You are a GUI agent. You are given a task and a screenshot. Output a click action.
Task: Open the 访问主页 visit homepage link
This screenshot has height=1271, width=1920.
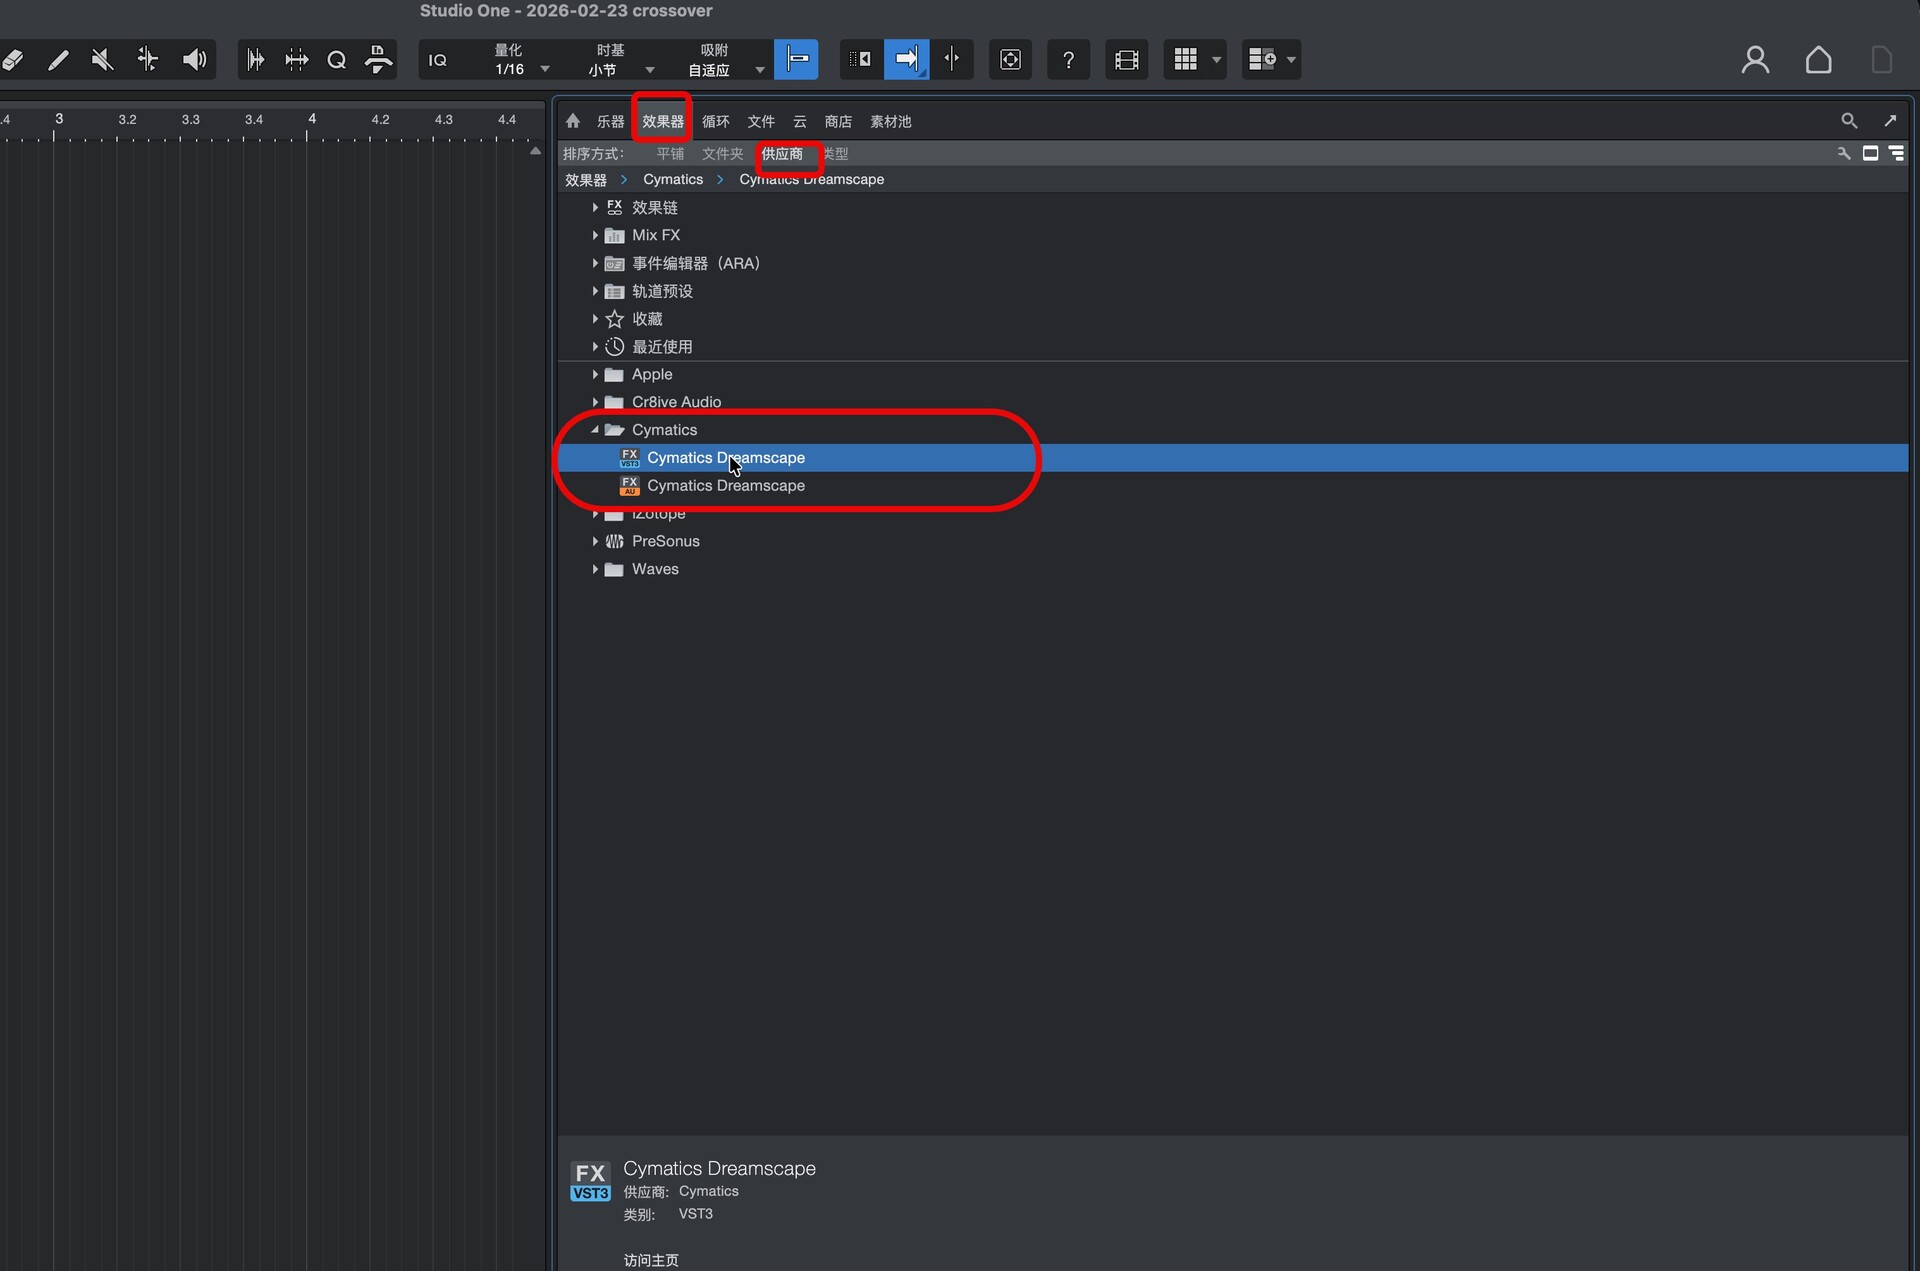tap(651, 1260)
